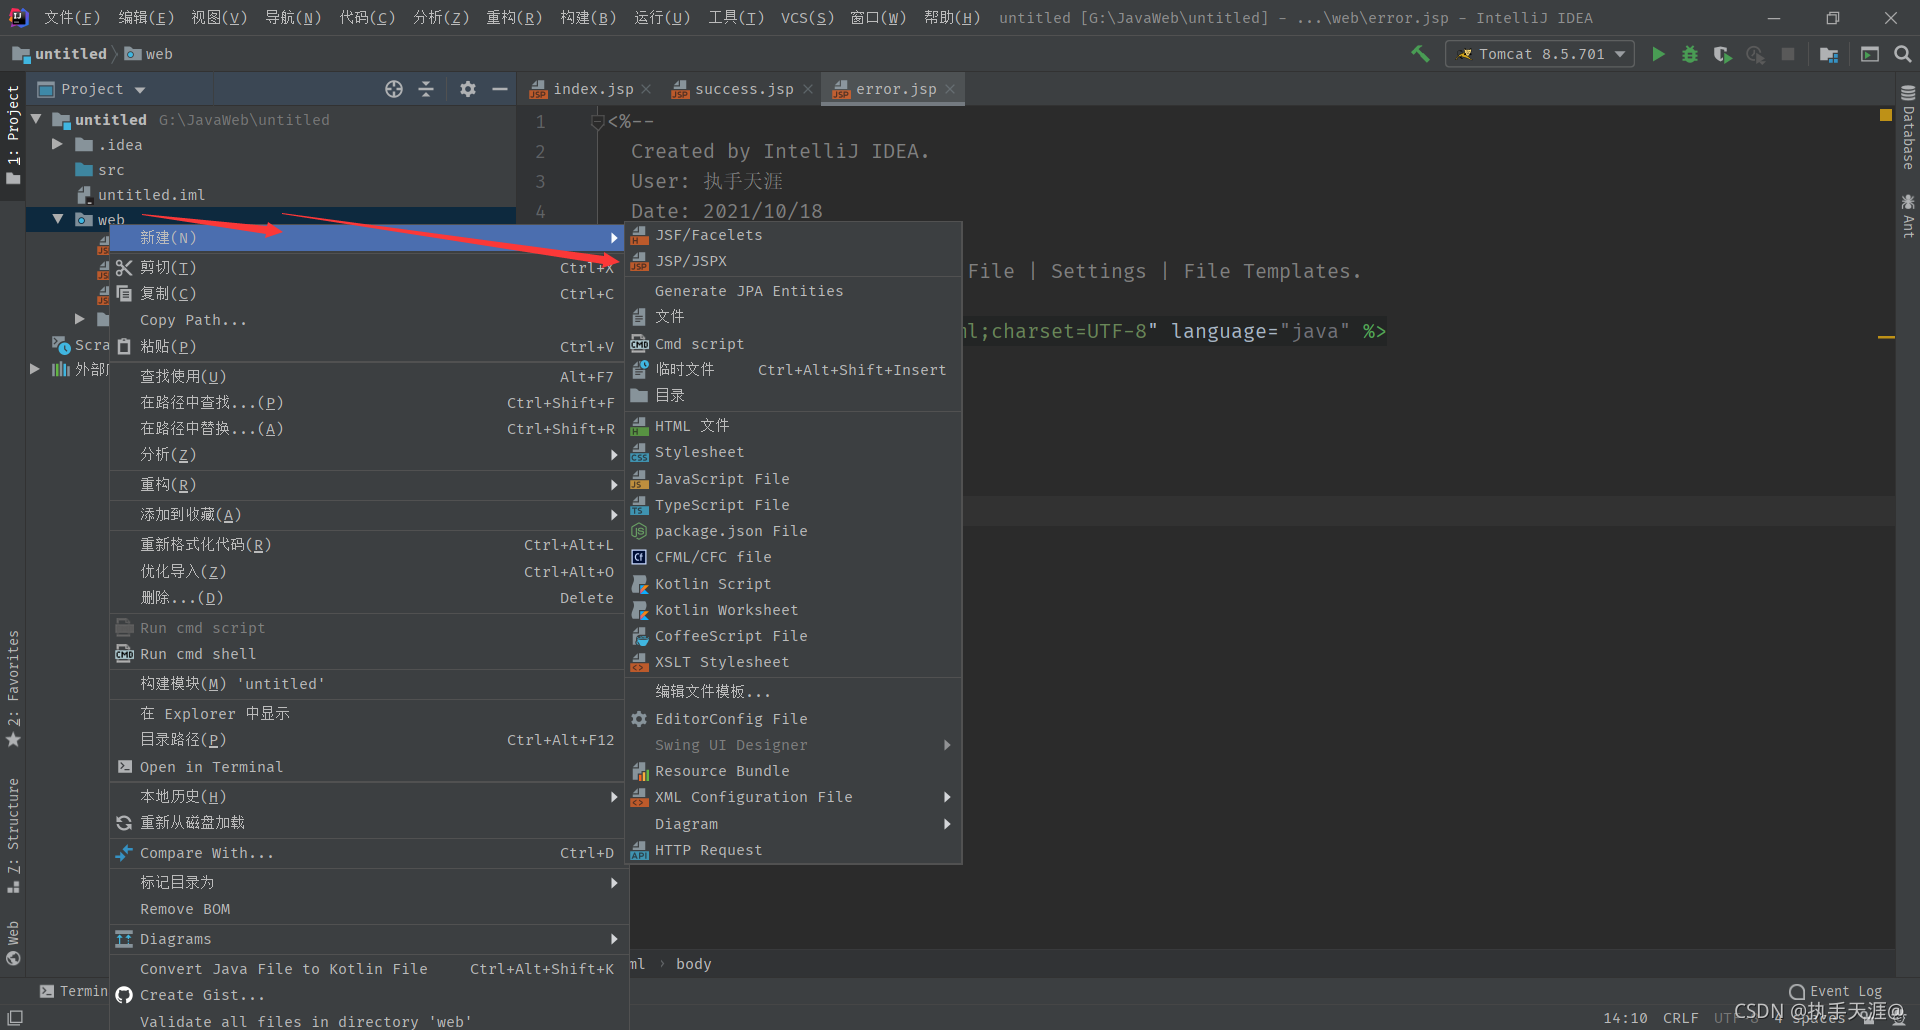The height and width of the screenshot is (1030, 1920).
Task: Open the Terminal tool window
Action: point(73,991)
